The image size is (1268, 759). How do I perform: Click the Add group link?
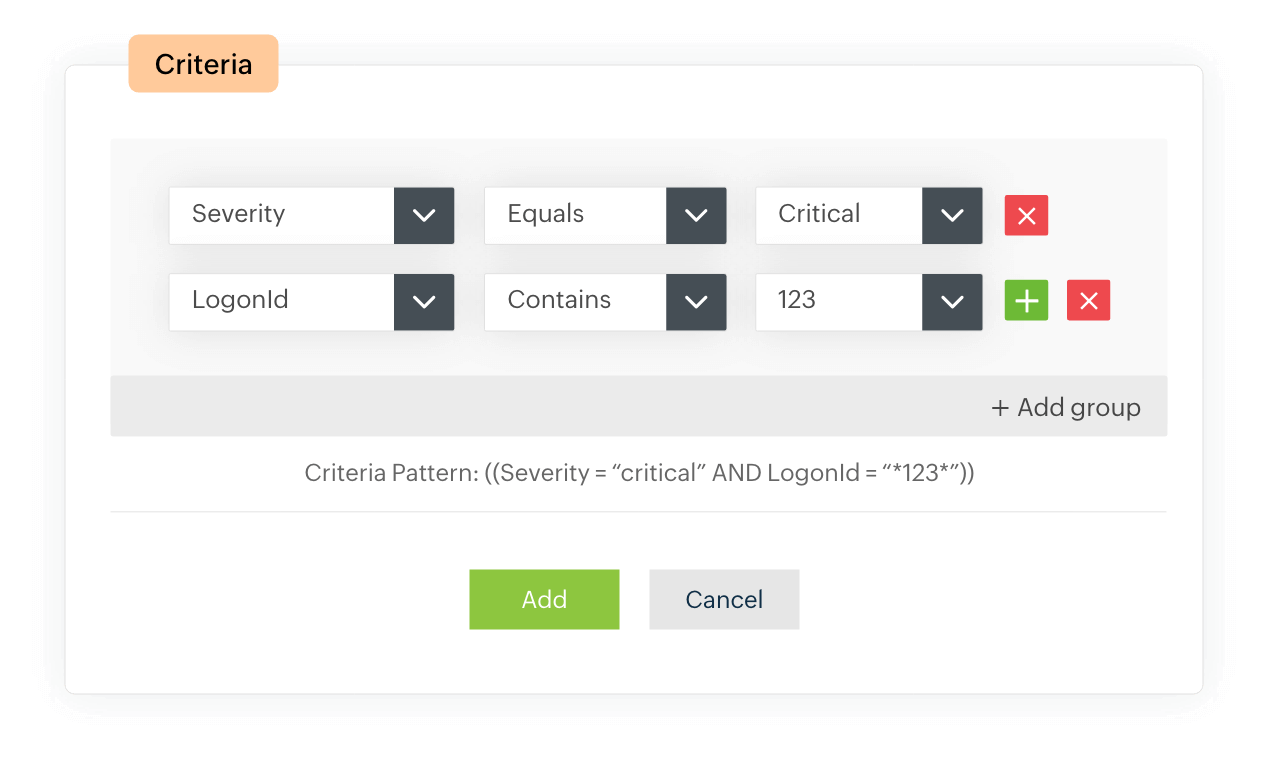click(1066, 408)
